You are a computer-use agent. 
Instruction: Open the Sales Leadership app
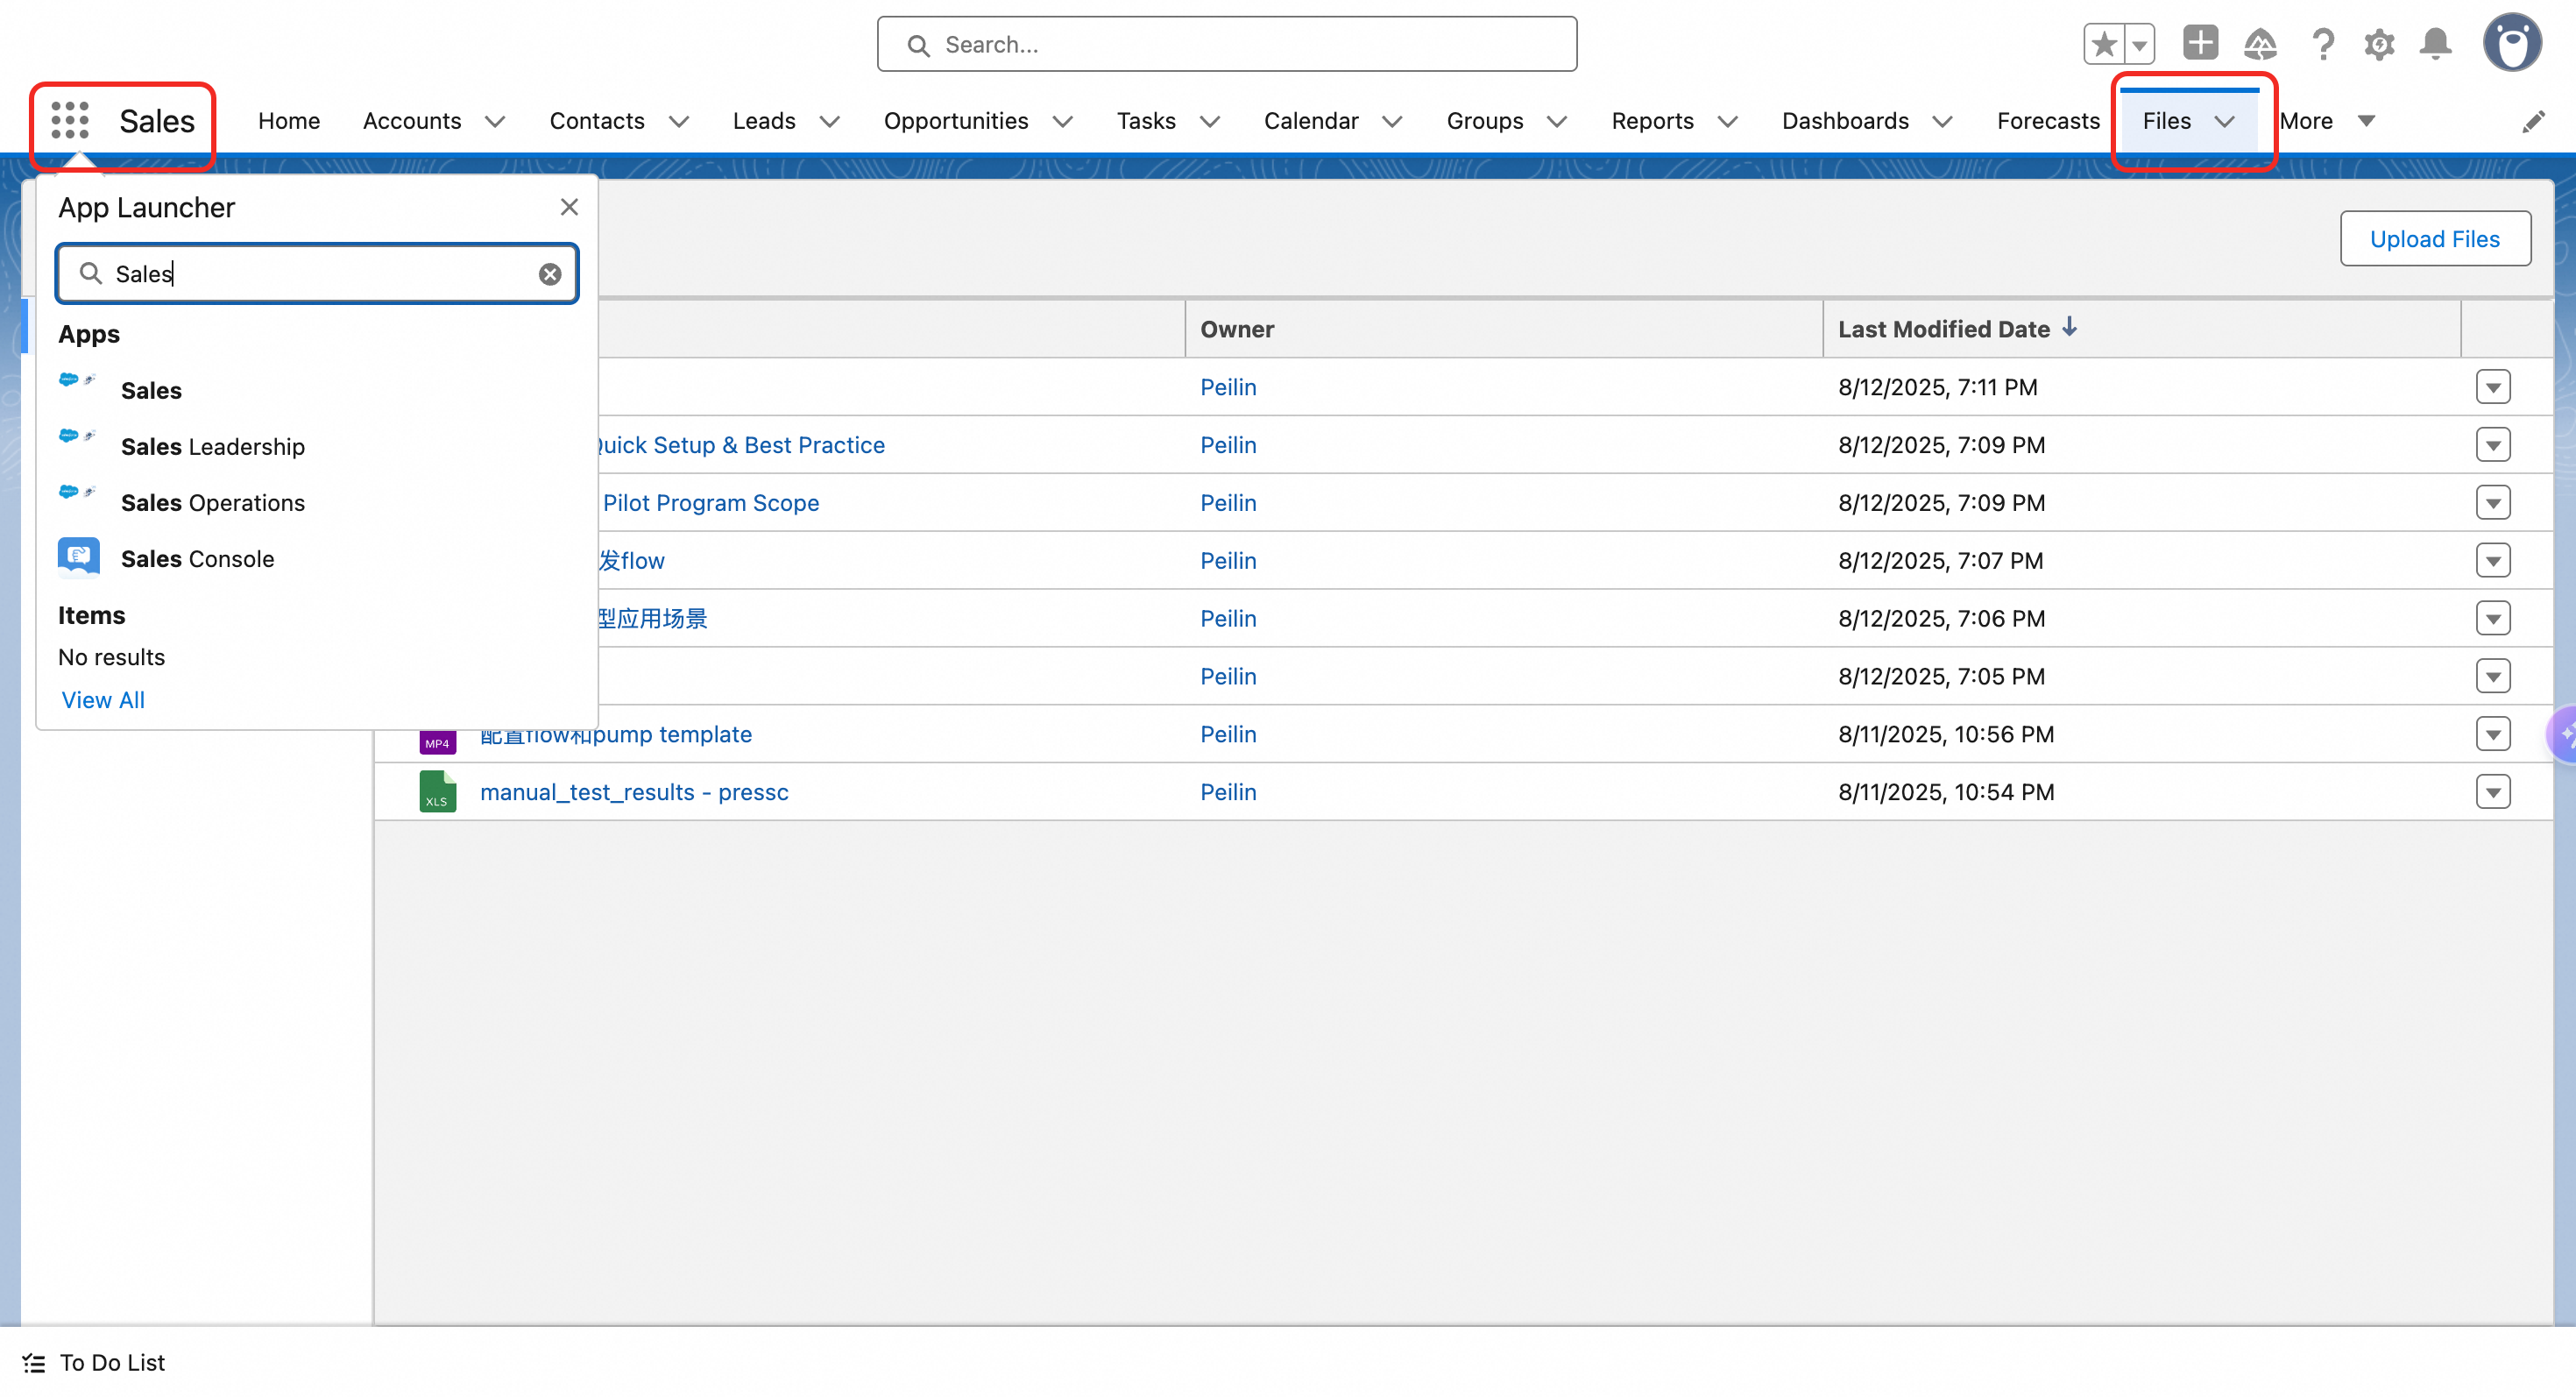click(213, 446)
